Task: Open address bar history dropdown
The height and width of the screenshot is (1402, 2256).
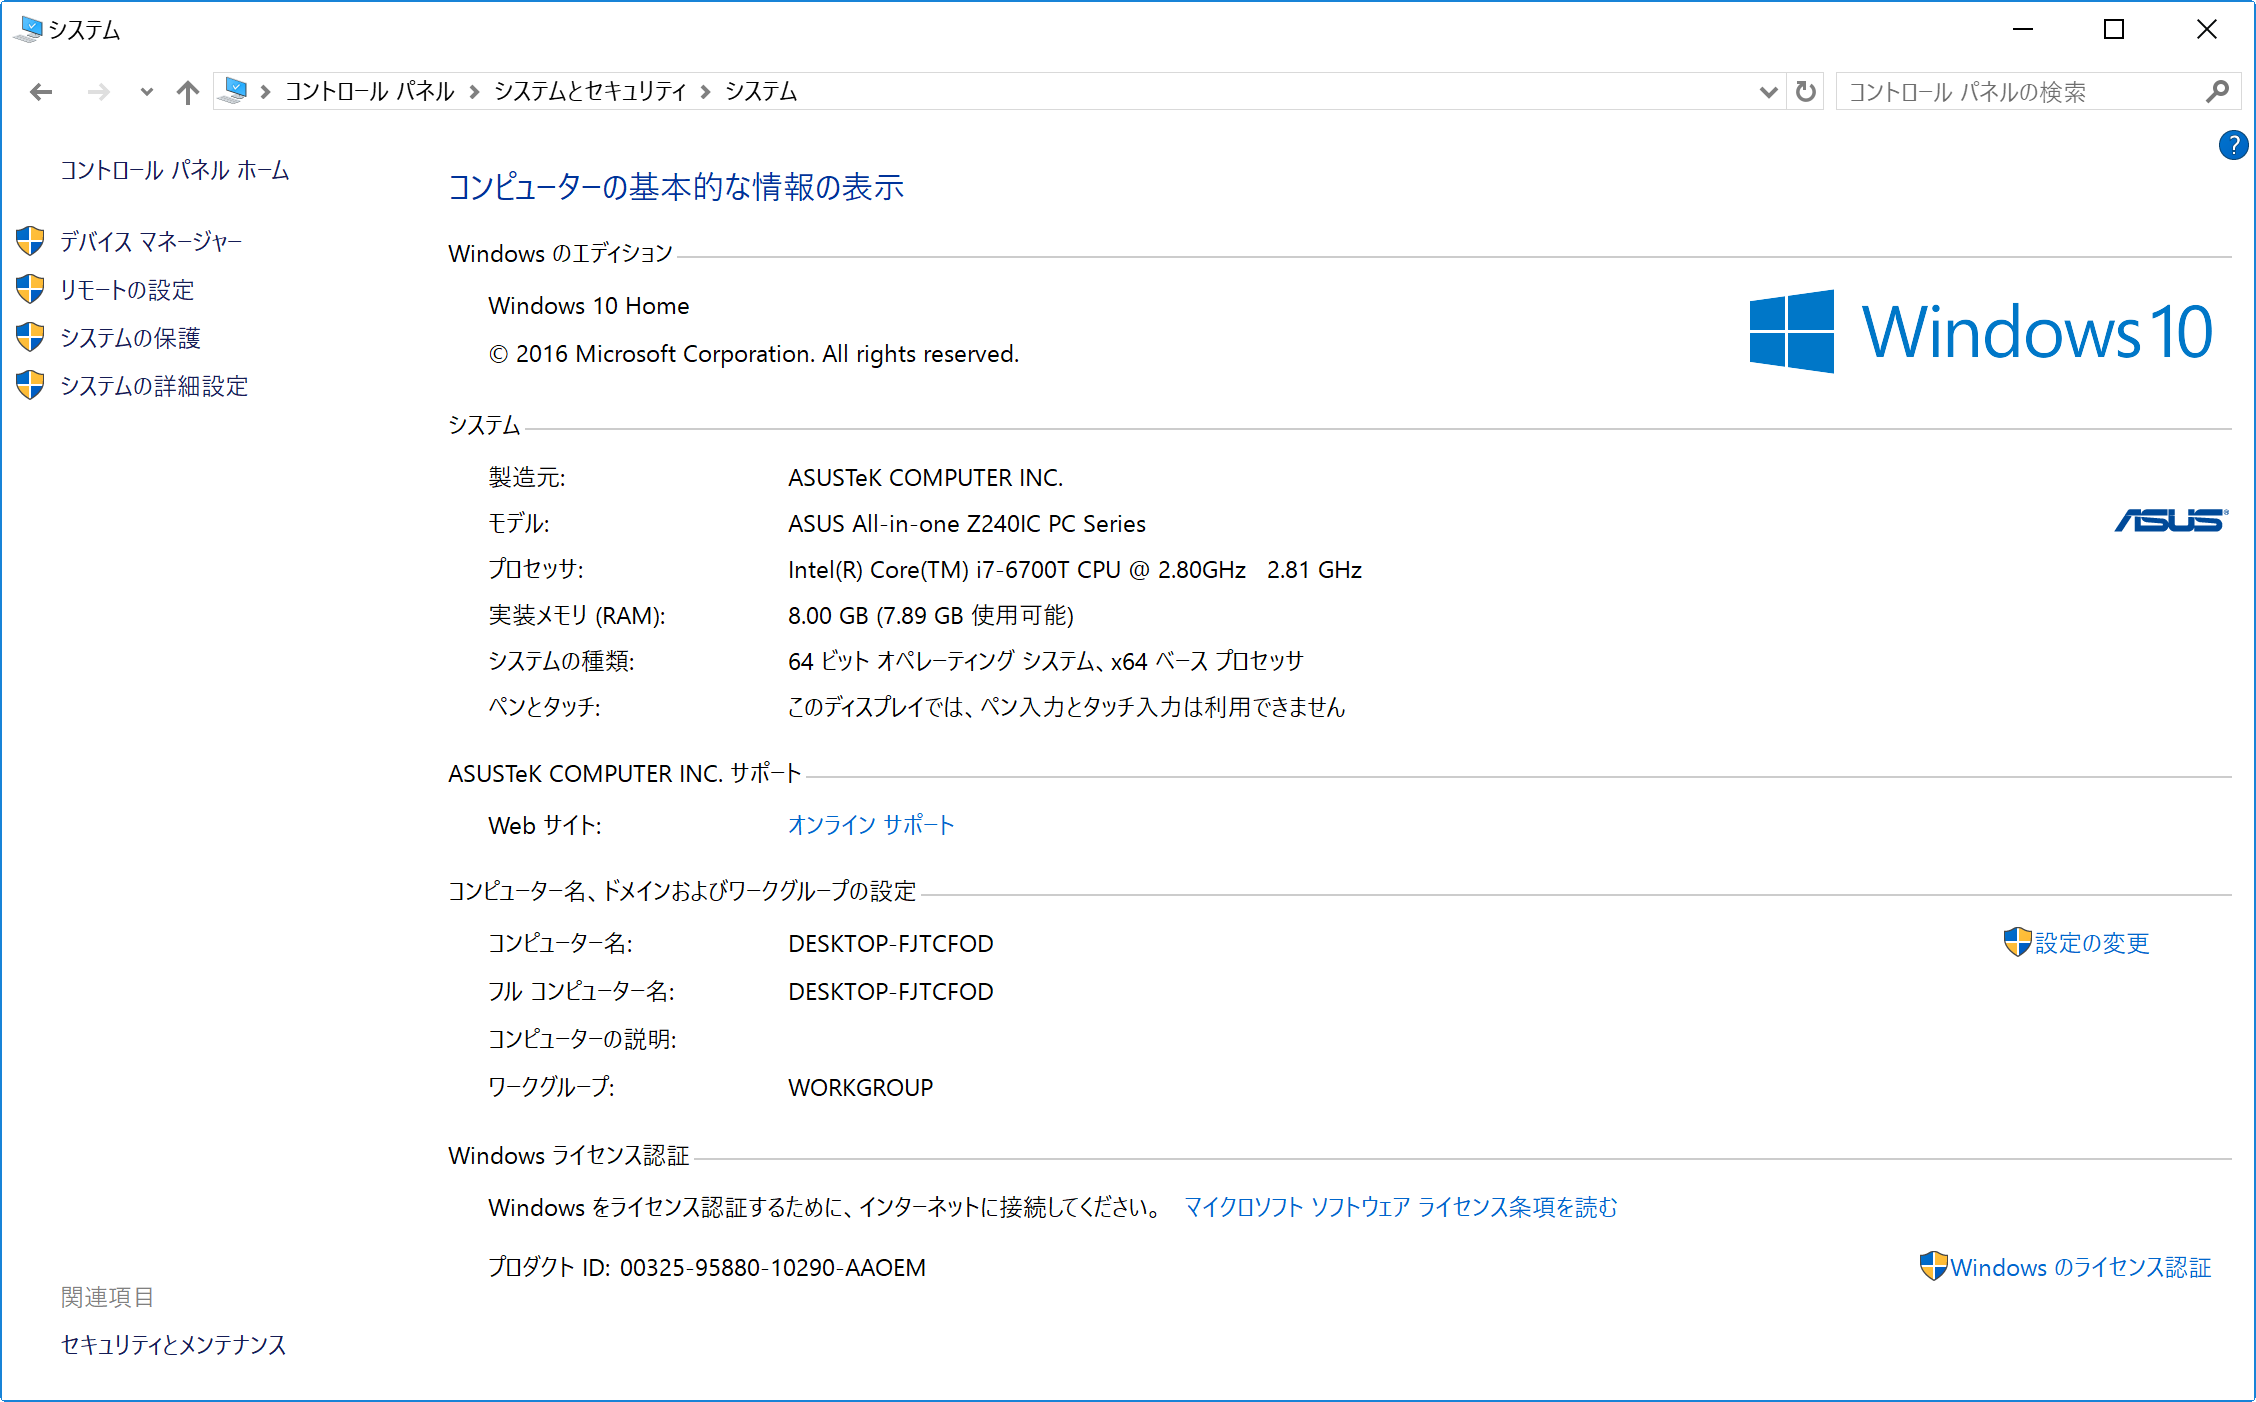Action: pyautogui.click(x=1768, y=92)
